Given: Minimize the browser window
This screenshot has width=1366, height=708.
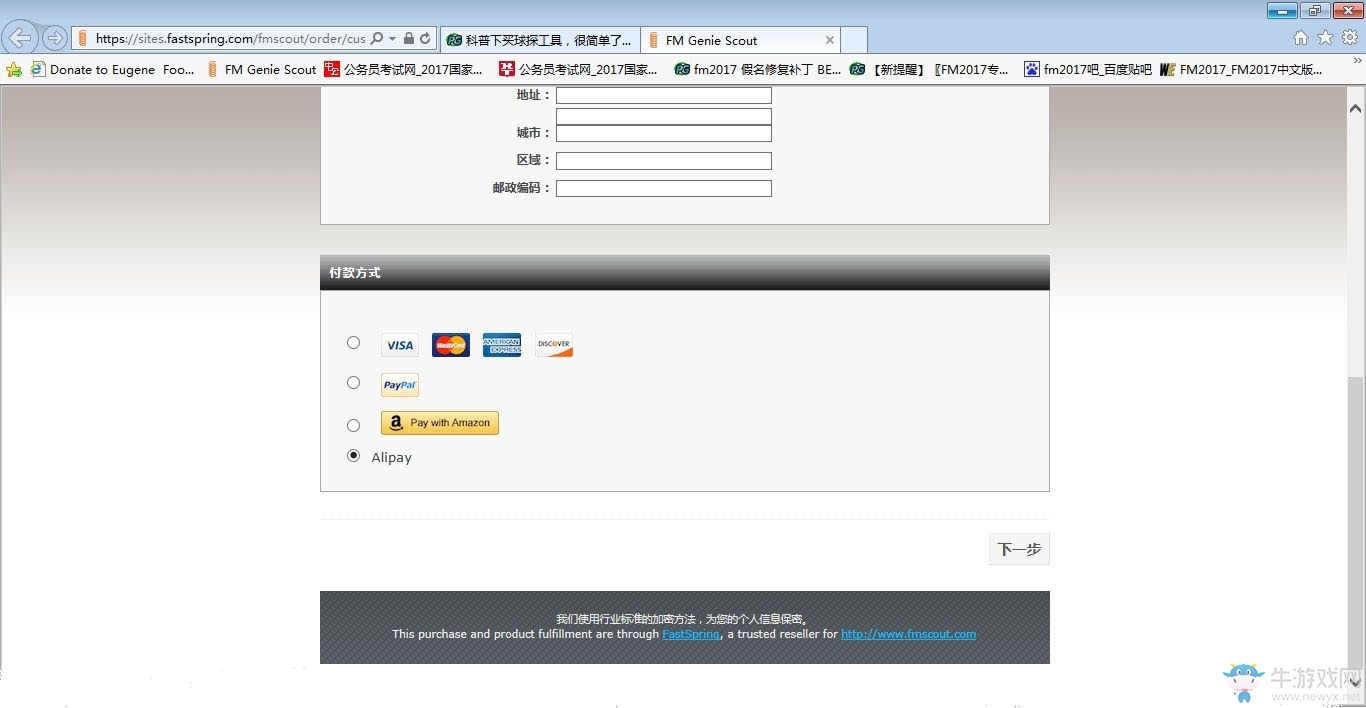Looking at the screenshot, I should pos(1283,11).
